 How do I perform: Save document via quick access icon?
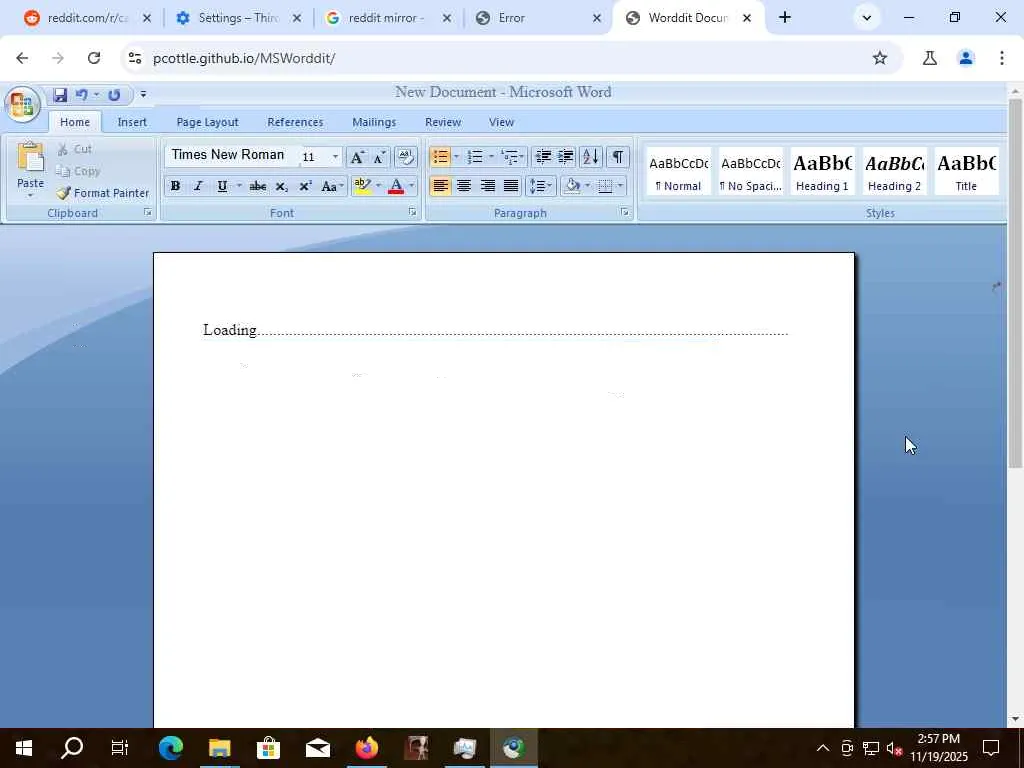pos(60,95)
